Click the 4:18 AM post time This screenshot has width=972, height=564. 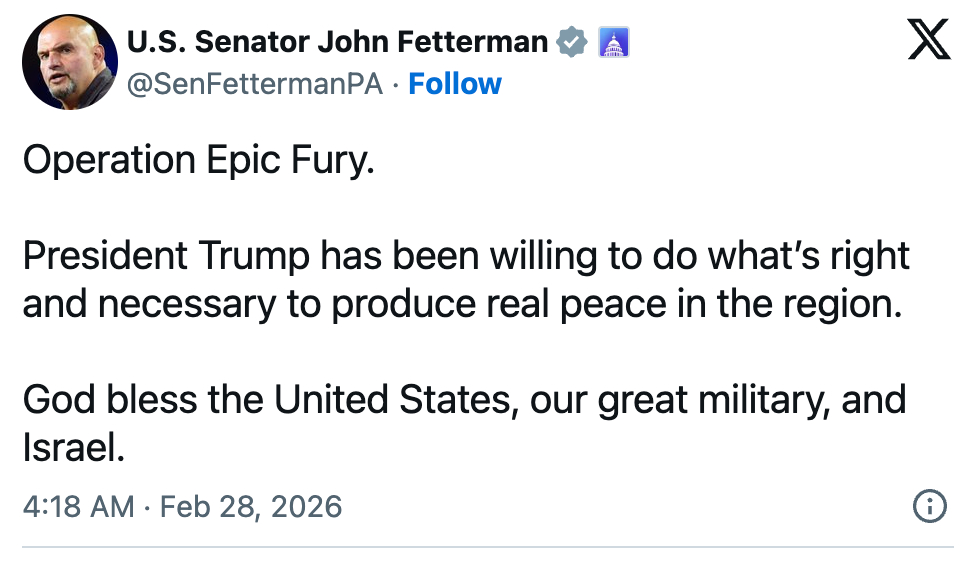click(78, 506)
